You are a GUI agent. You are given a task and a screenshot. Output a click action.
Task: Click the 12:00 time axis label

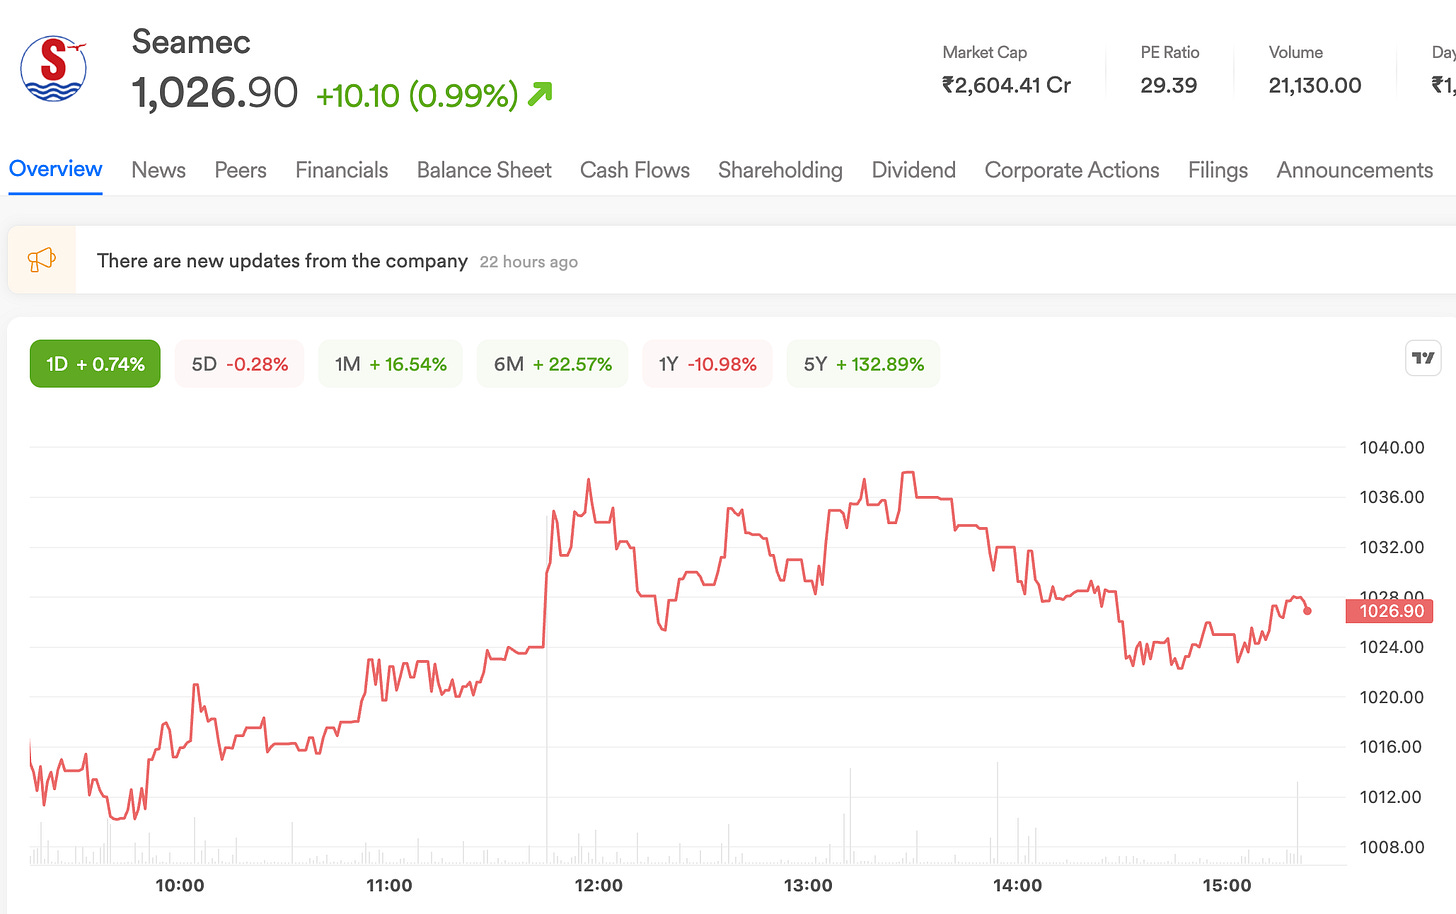598,886
